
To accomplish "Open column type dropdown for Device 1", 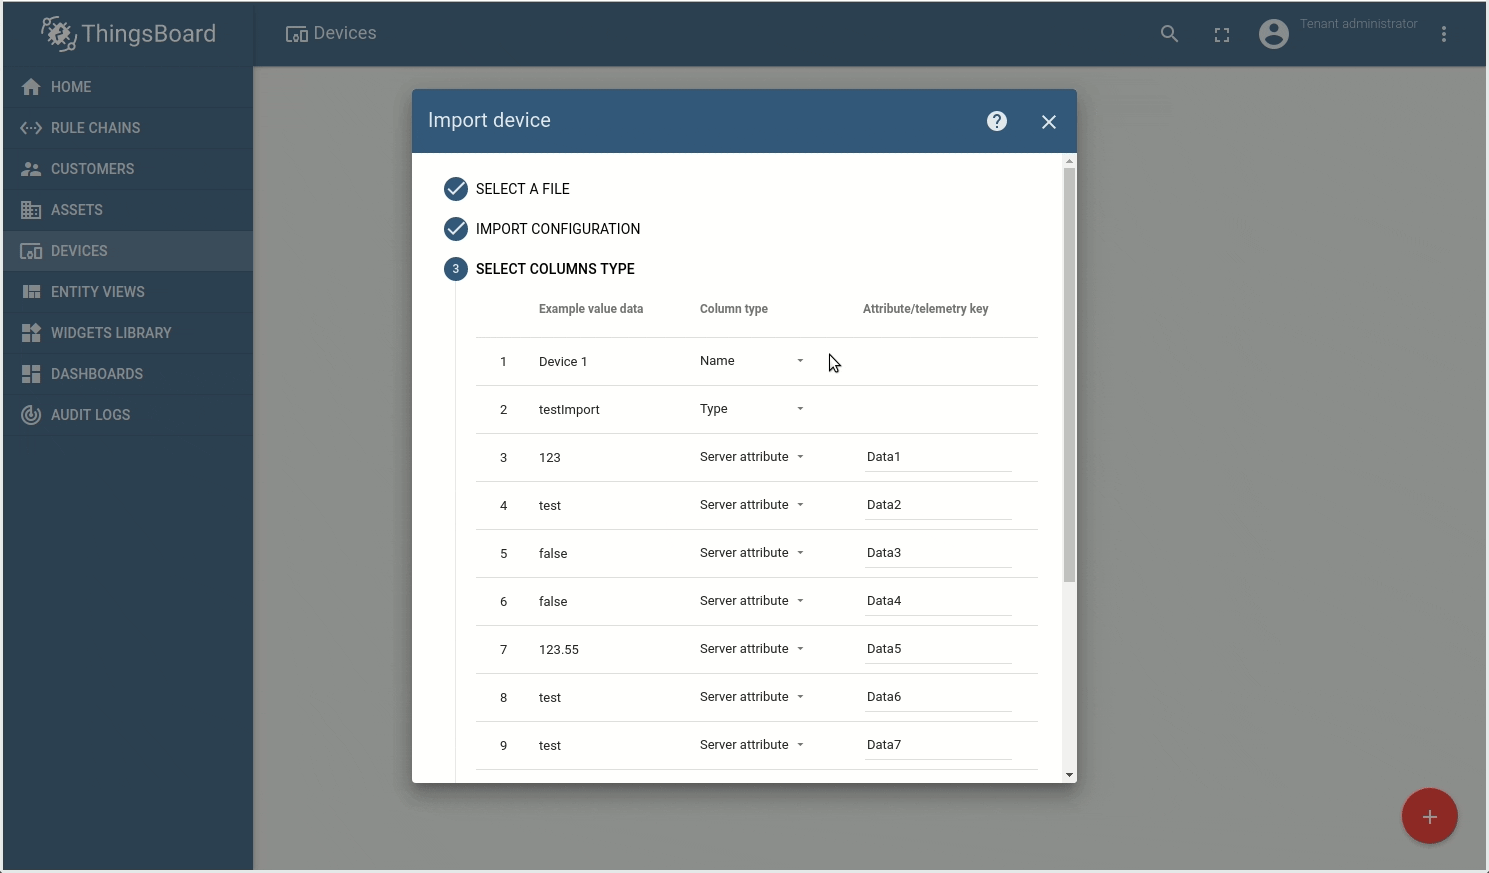I will click(752, 361).
